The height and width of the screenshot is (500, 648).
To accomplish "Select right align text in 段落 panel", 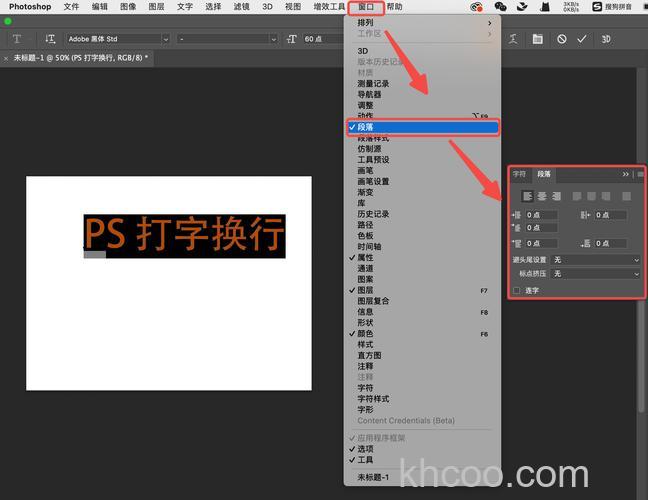I will tap(556, 196).
